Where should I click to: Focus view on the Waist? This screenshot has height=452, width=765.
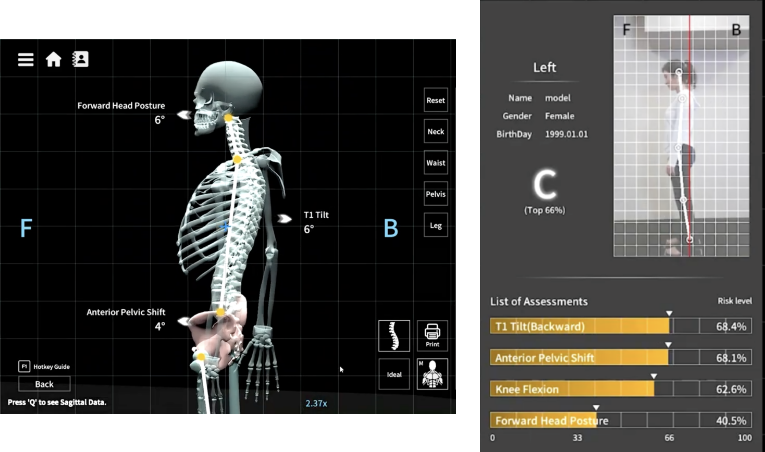click(435, 163)
